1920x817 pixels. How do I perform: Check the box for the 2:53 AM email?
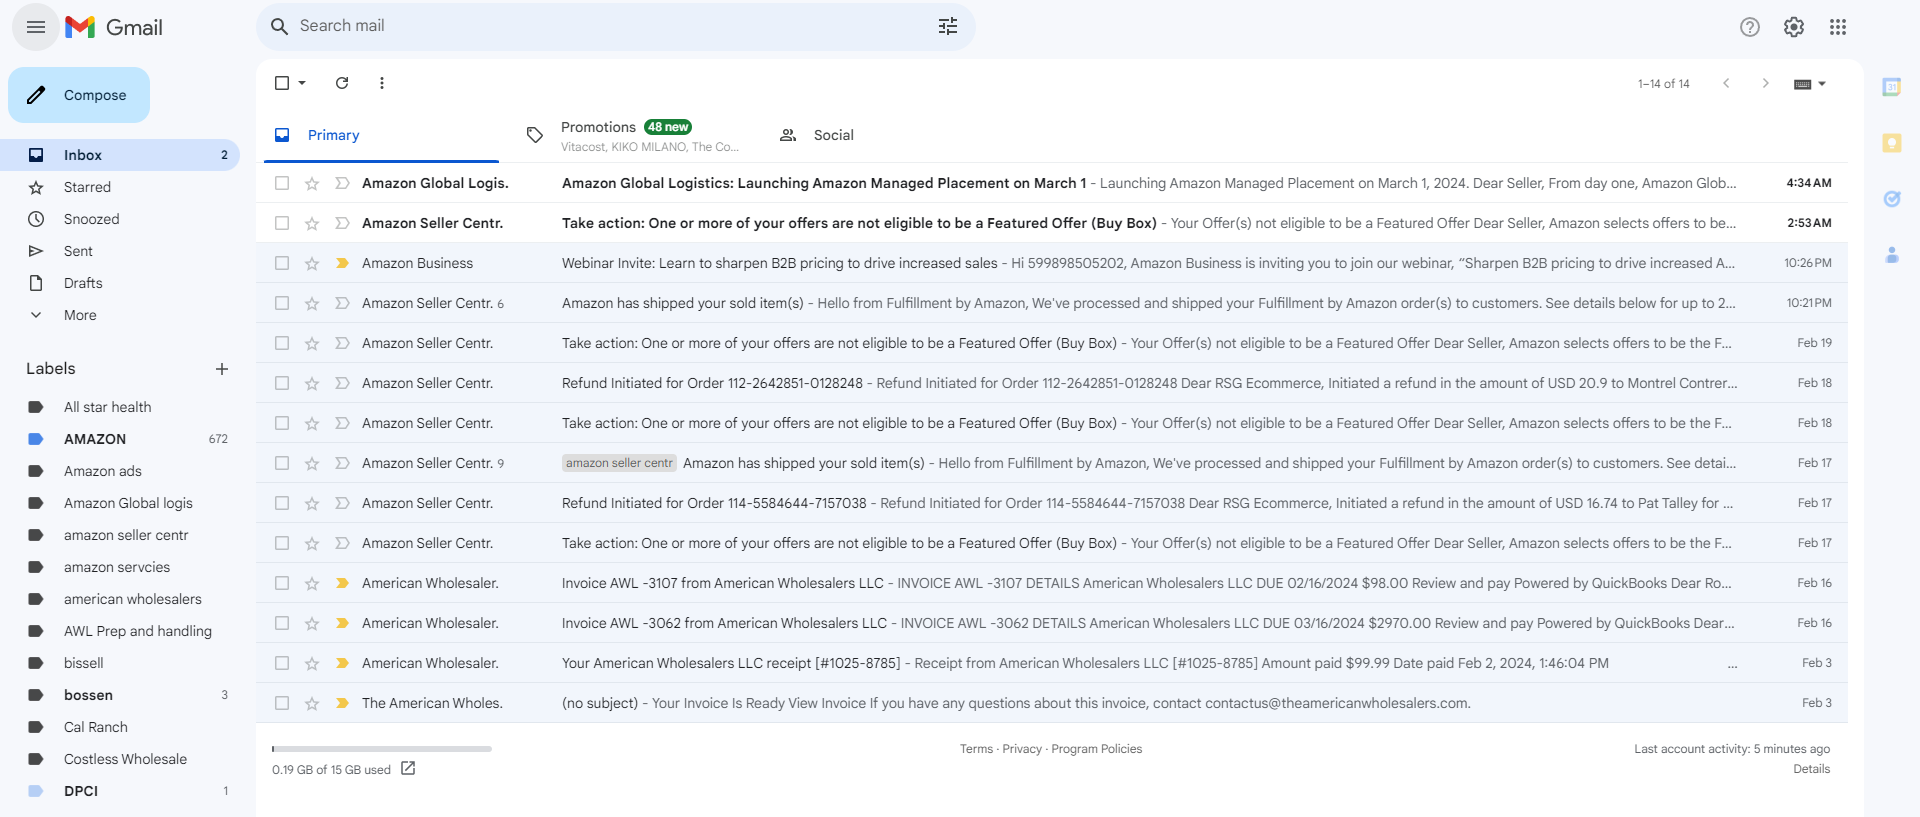pyautogui.click(x=282, y=223)
